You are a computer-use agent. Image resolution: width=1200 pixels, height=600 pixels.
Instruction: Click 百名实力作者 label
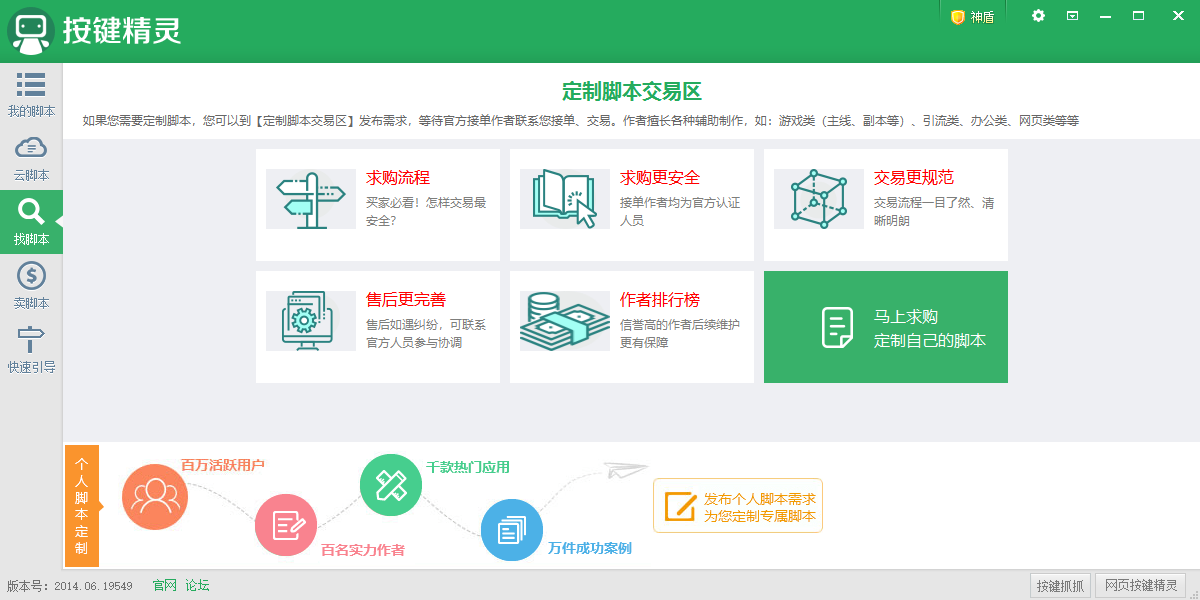(x=363, y=550)
